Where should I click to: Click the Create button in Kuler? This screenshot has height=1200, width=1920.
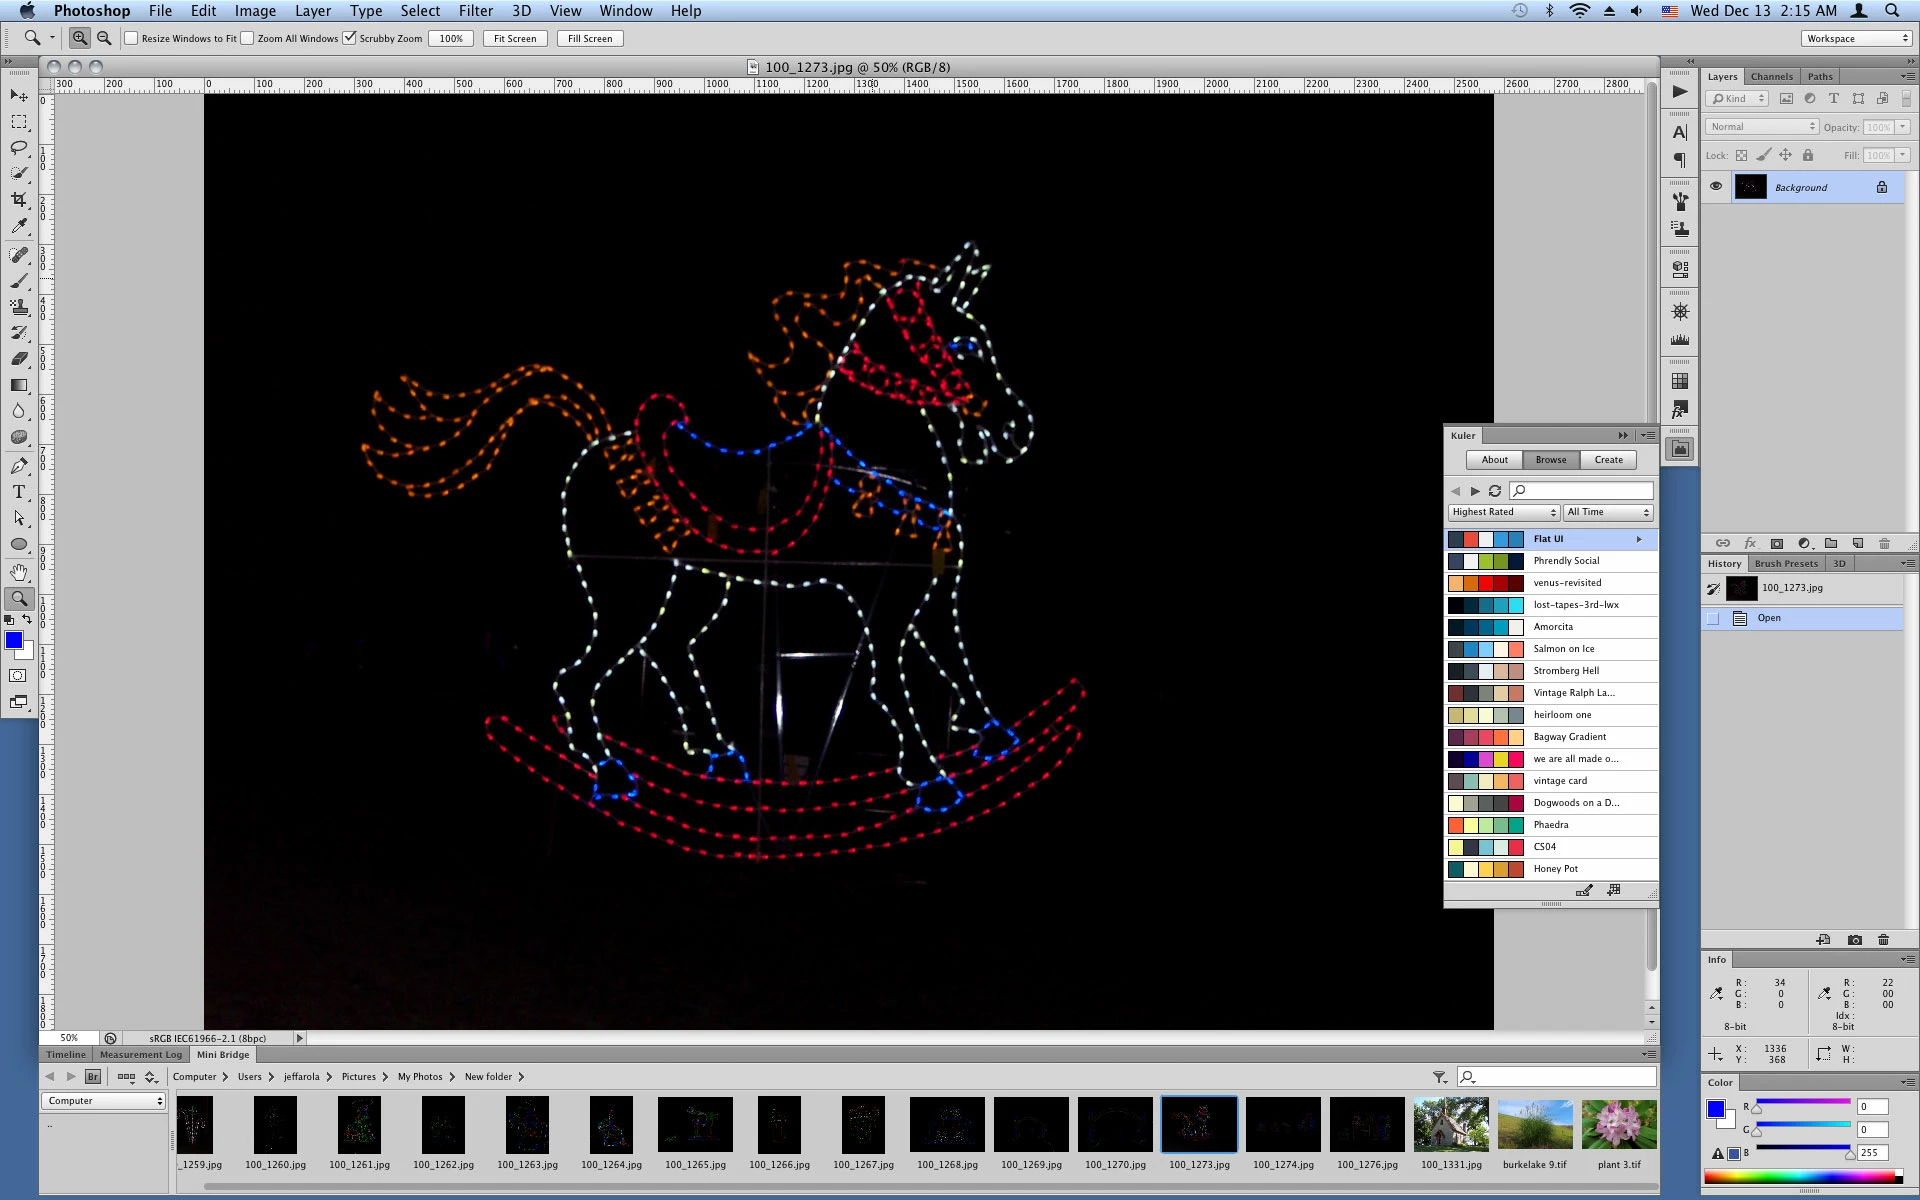[x=1608, y=460]
